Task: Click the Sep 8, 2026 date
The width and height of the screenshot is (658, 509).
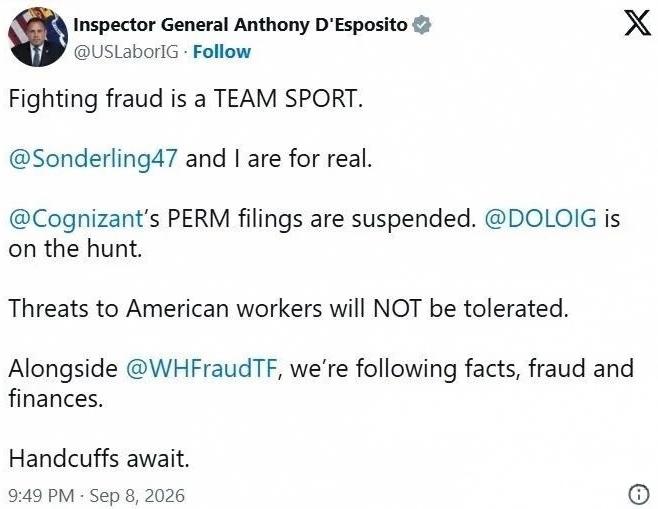Action: 137,496
